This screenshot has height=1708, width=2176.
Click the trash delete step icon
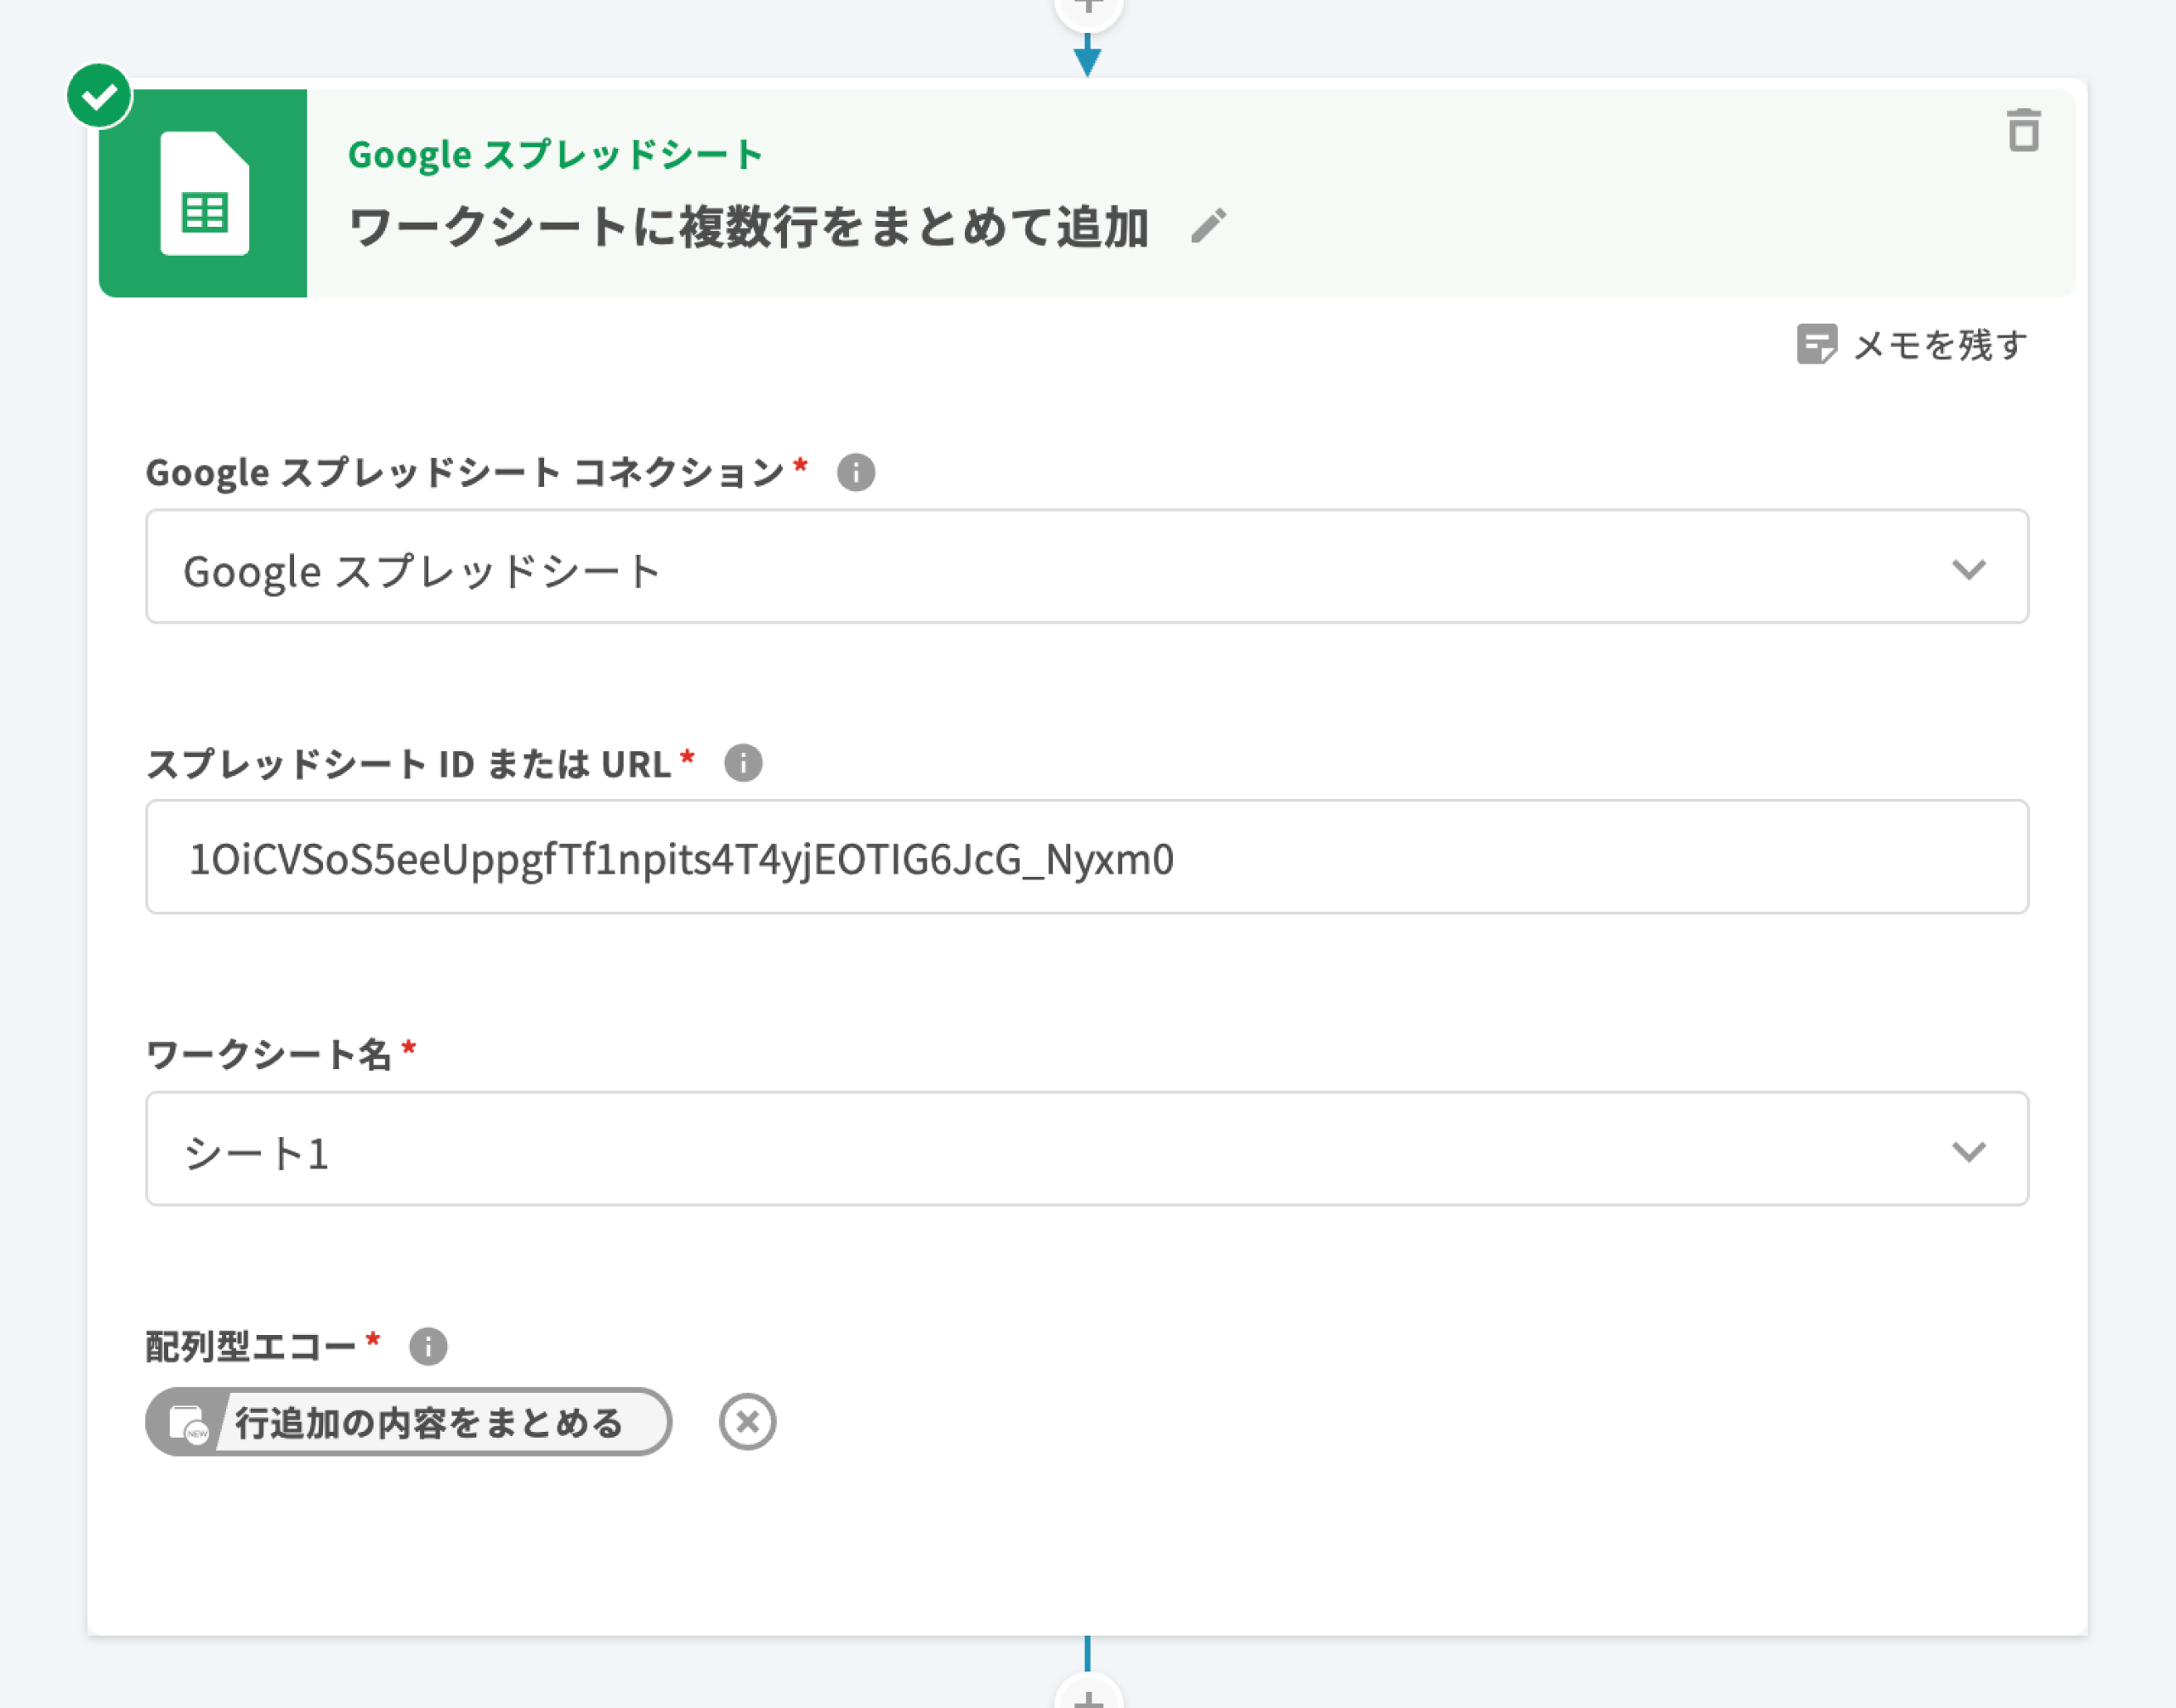click(x=2023, y=131)
